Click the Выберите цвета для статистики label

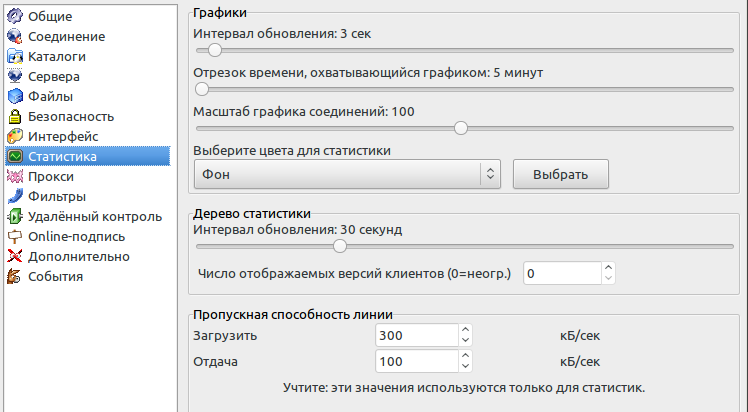point(292,151)
